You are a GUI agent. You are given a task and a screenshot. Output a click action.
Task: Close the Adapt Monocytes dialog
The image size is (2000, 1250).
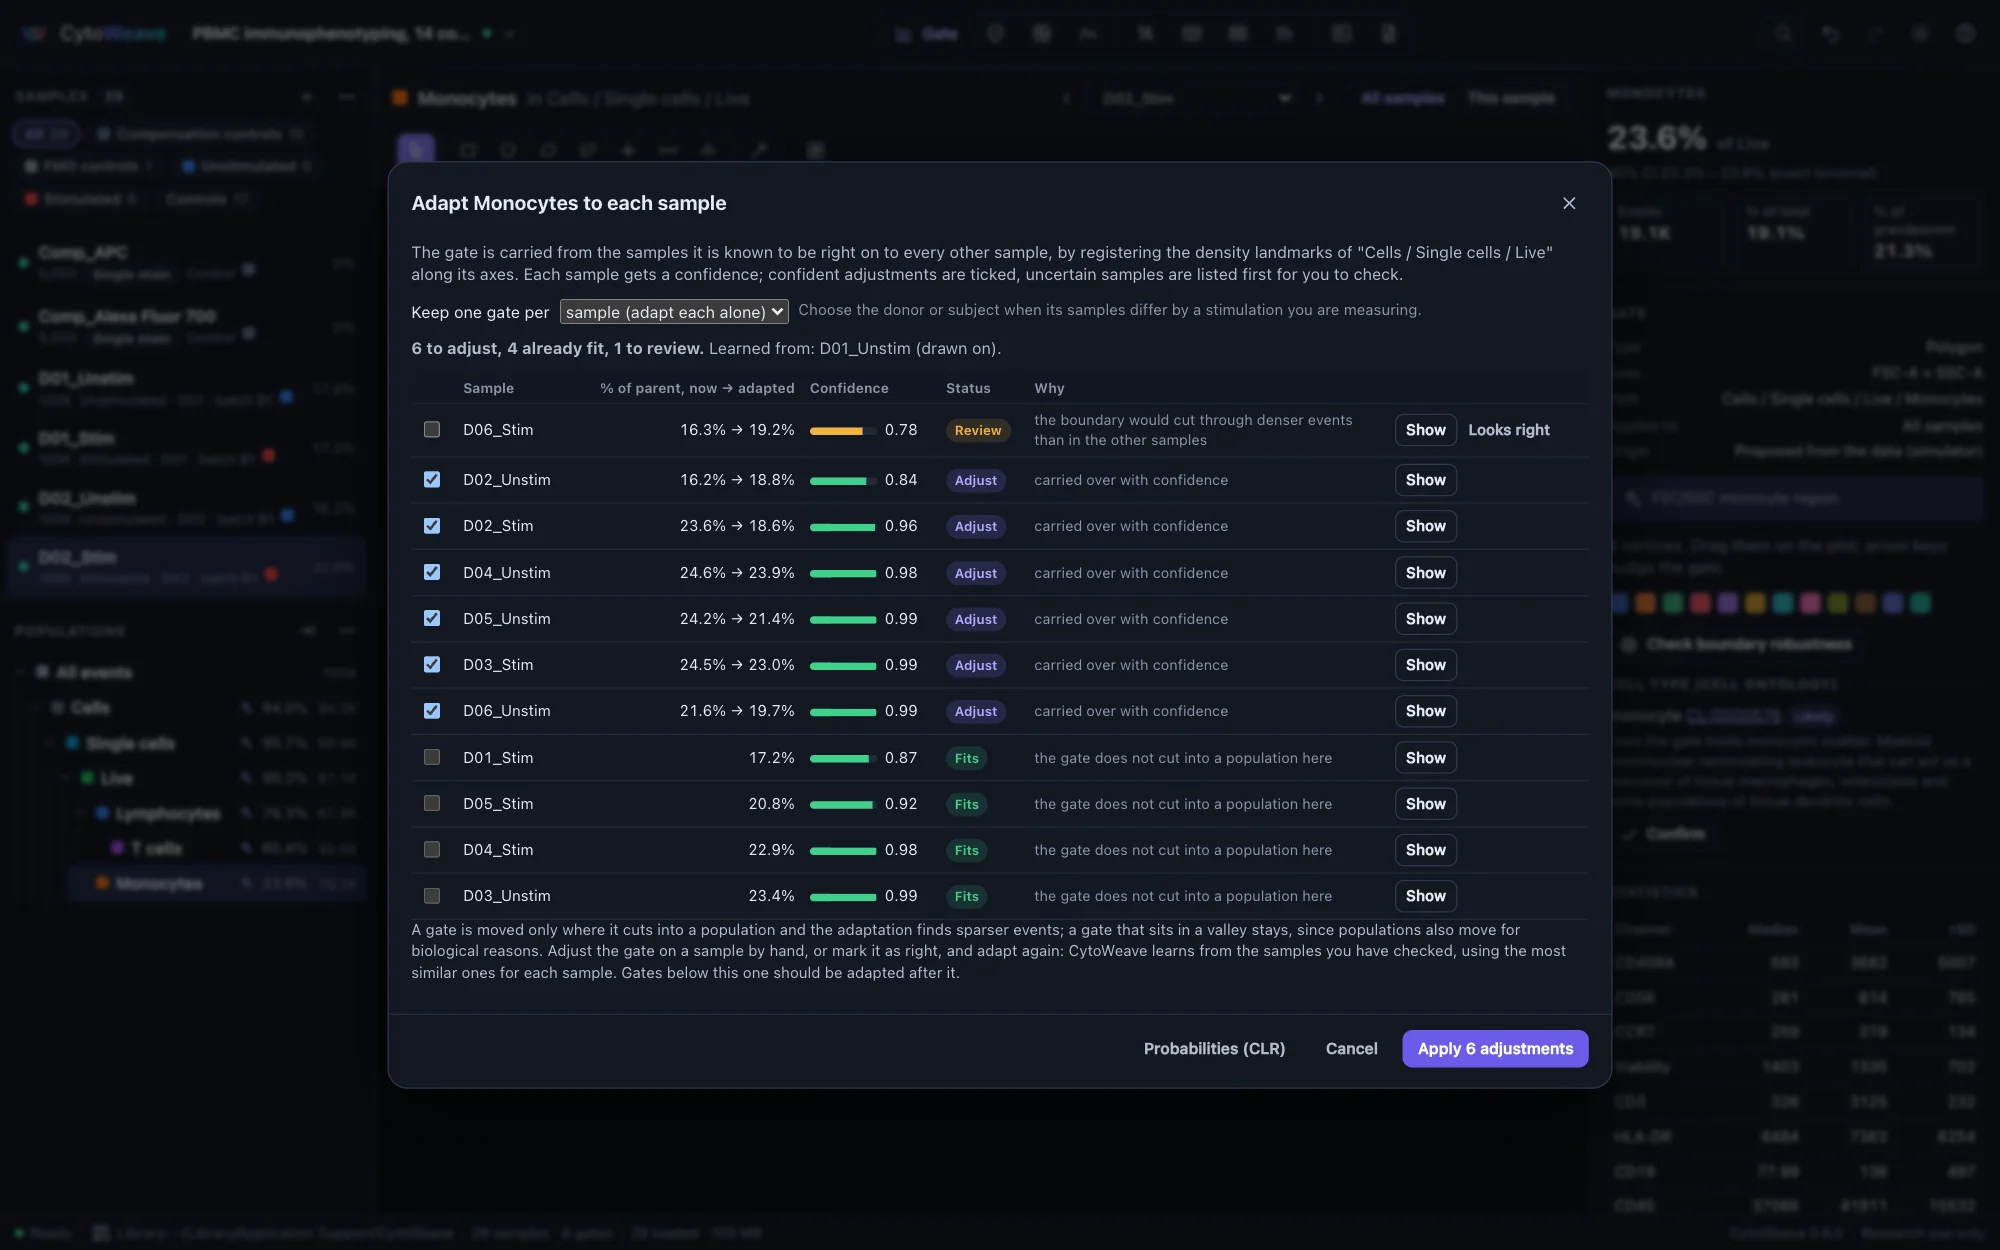point(1569,203)
